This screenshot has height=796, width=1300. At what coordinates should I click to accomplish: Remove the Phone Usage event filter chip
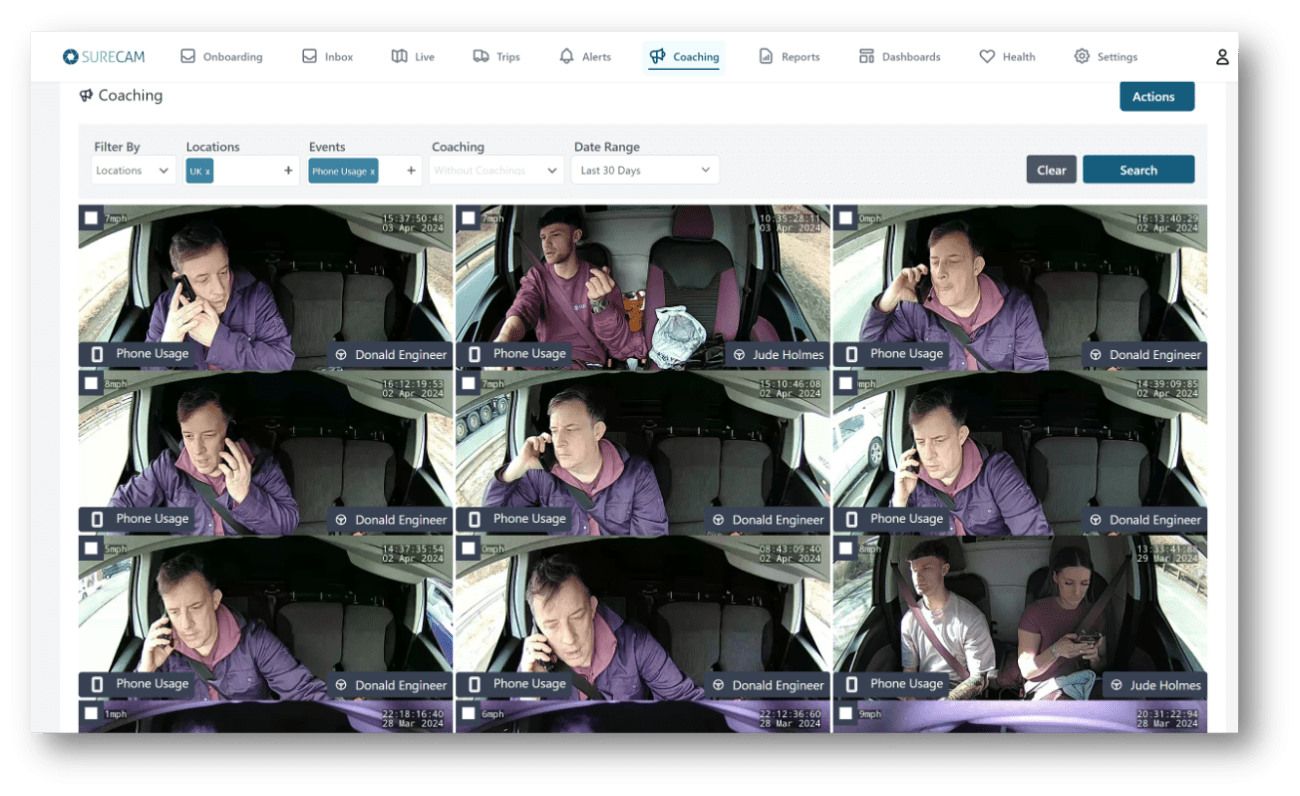pos(373,172)
